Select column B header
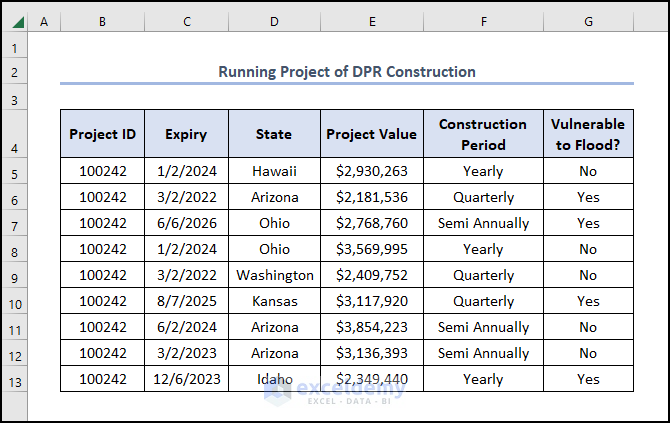670x423 pixels. pos(102,21)
